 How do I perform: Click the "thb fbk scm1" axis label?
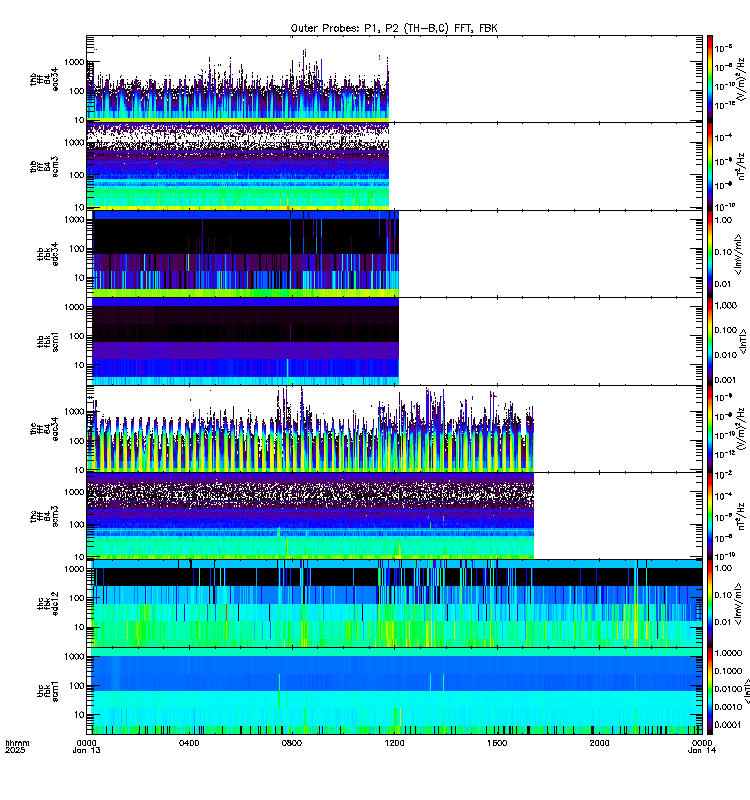(x=48, y=342)
